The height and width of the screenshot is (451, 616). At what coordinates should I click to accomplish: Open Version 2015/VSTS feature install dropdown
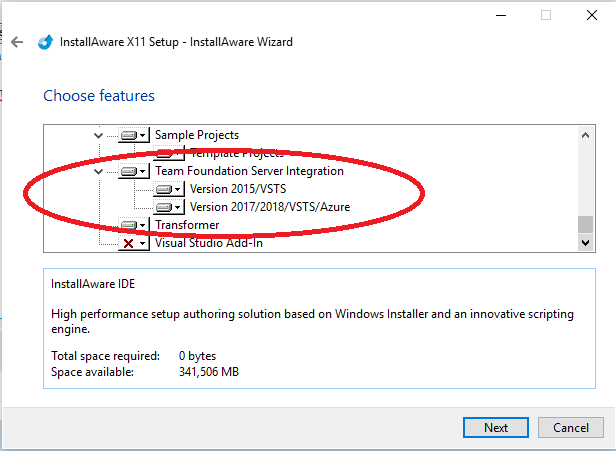tap(169, 190)
